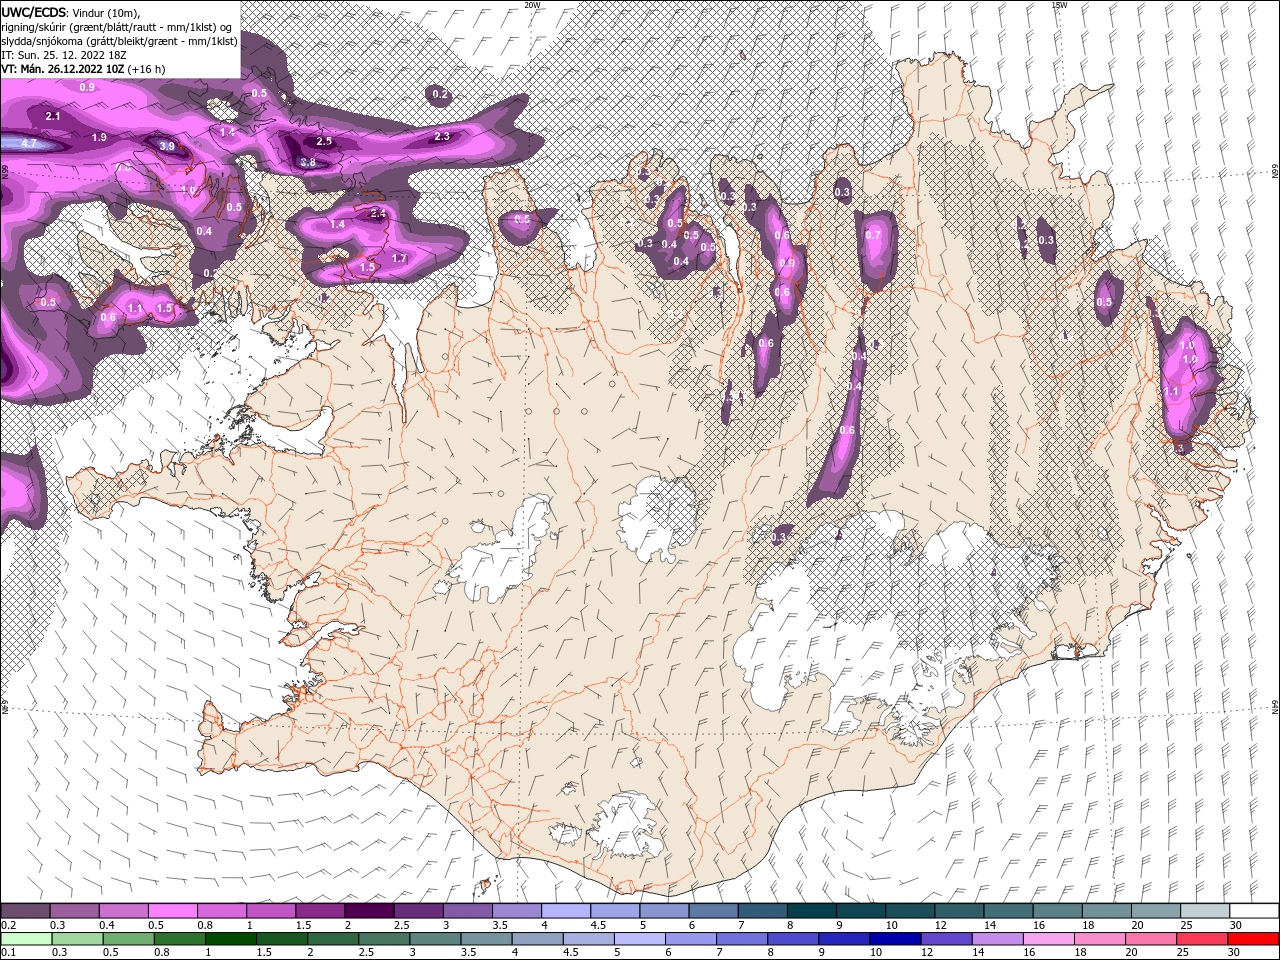This screenshot has height=960, width=1280.
Task: Click the '20W' longitude label
Action: pos(532,5)
